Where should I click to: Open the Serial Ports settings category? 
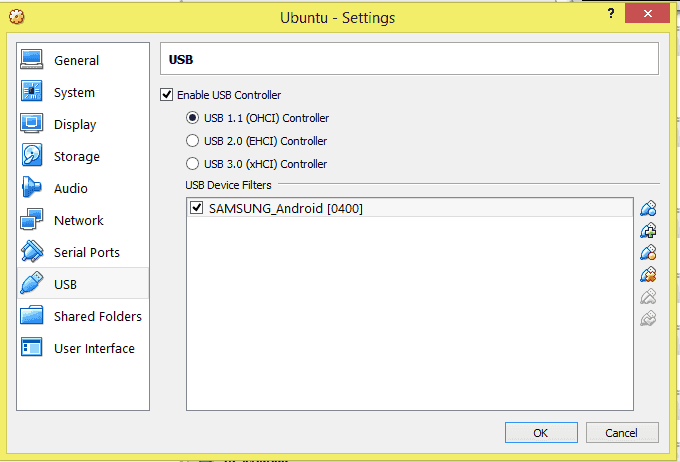[x=83, y=252]
